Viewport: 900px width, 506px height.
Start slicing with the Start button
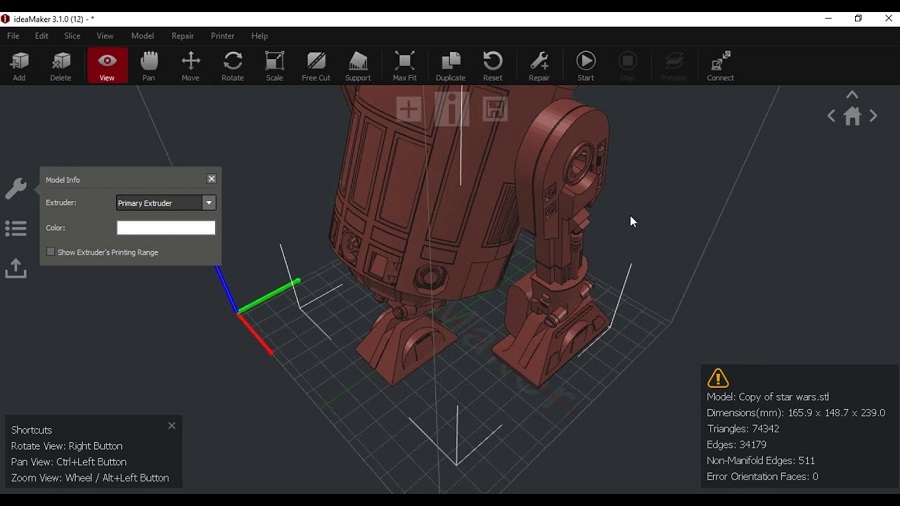point(585,66)
